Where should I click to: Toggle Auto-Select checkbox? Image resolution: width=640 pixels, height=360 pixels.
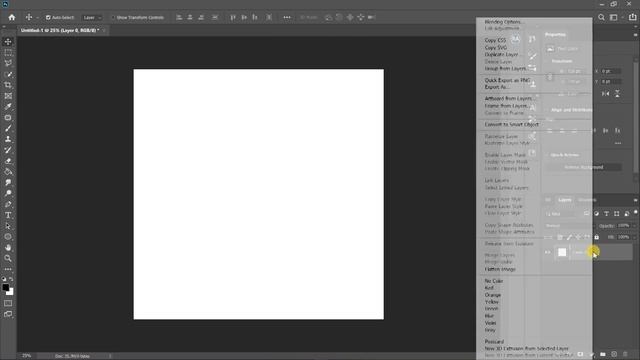(48, 18)
